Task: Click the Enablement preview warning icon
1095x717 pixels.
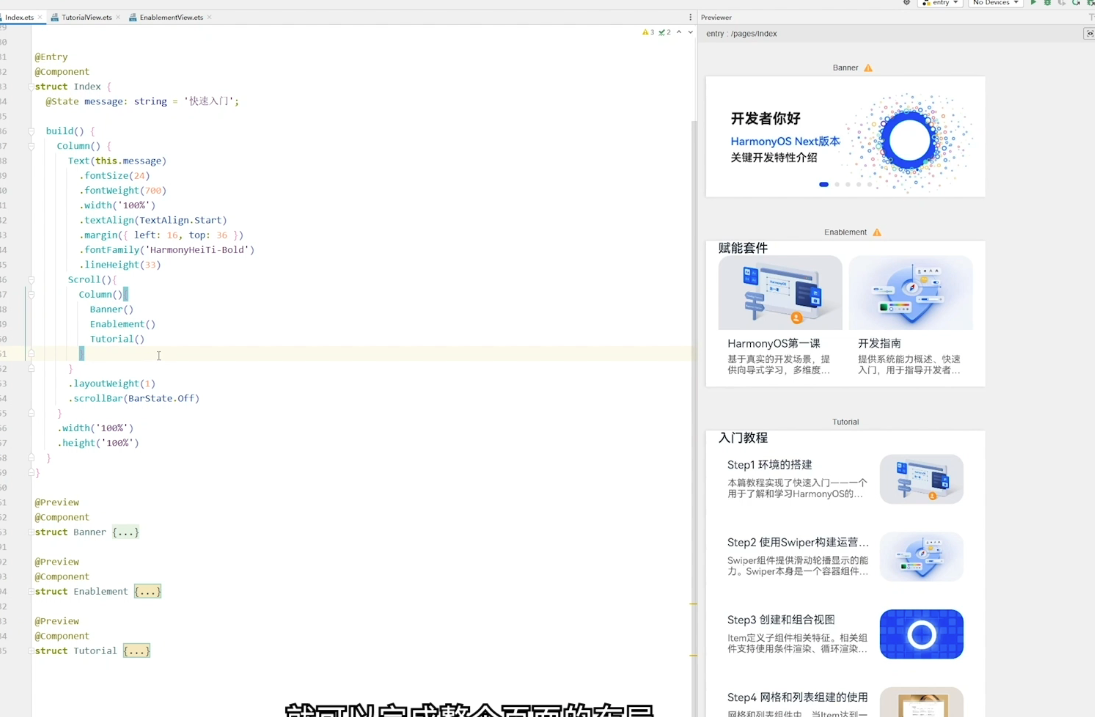Action: [x=877, y=232]
